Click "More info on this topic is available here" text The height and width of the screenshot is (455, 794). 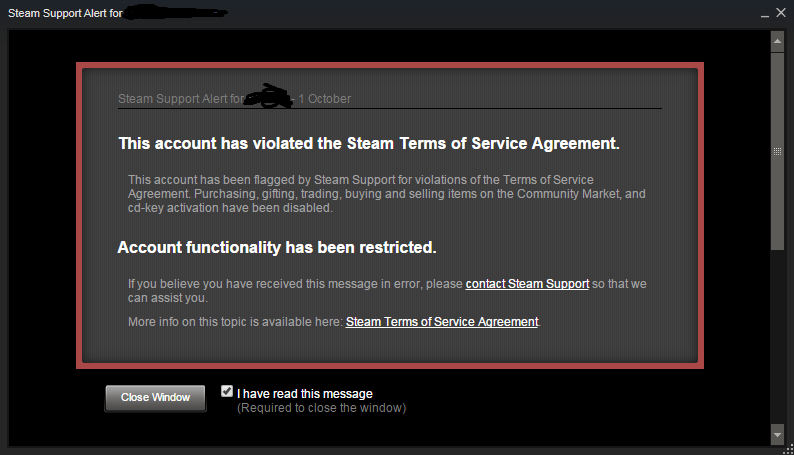tap(235, 322)
